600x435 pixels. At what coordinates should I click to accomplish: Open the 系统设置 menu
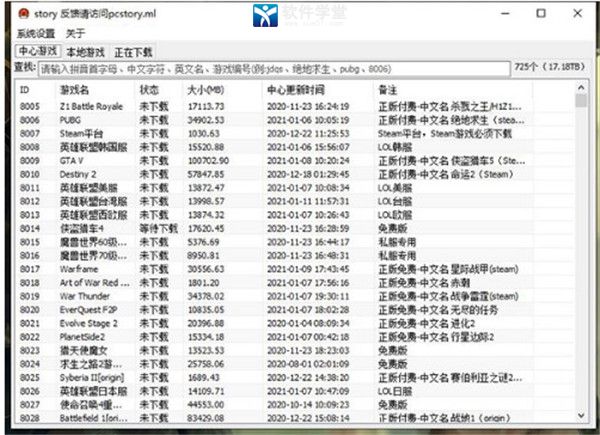point(36,33)
